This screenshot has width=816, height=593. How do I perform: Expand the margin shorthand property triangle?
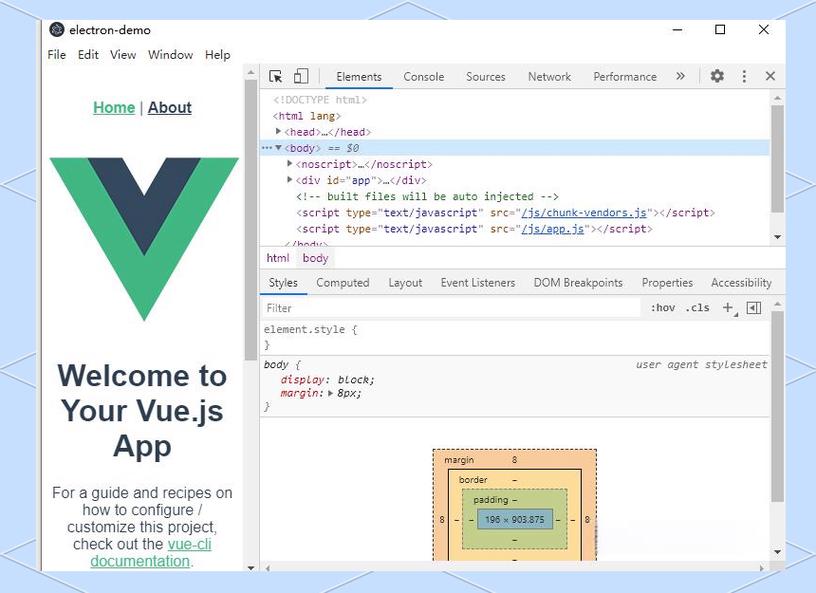pyautogui.click(x=330, y=393)
